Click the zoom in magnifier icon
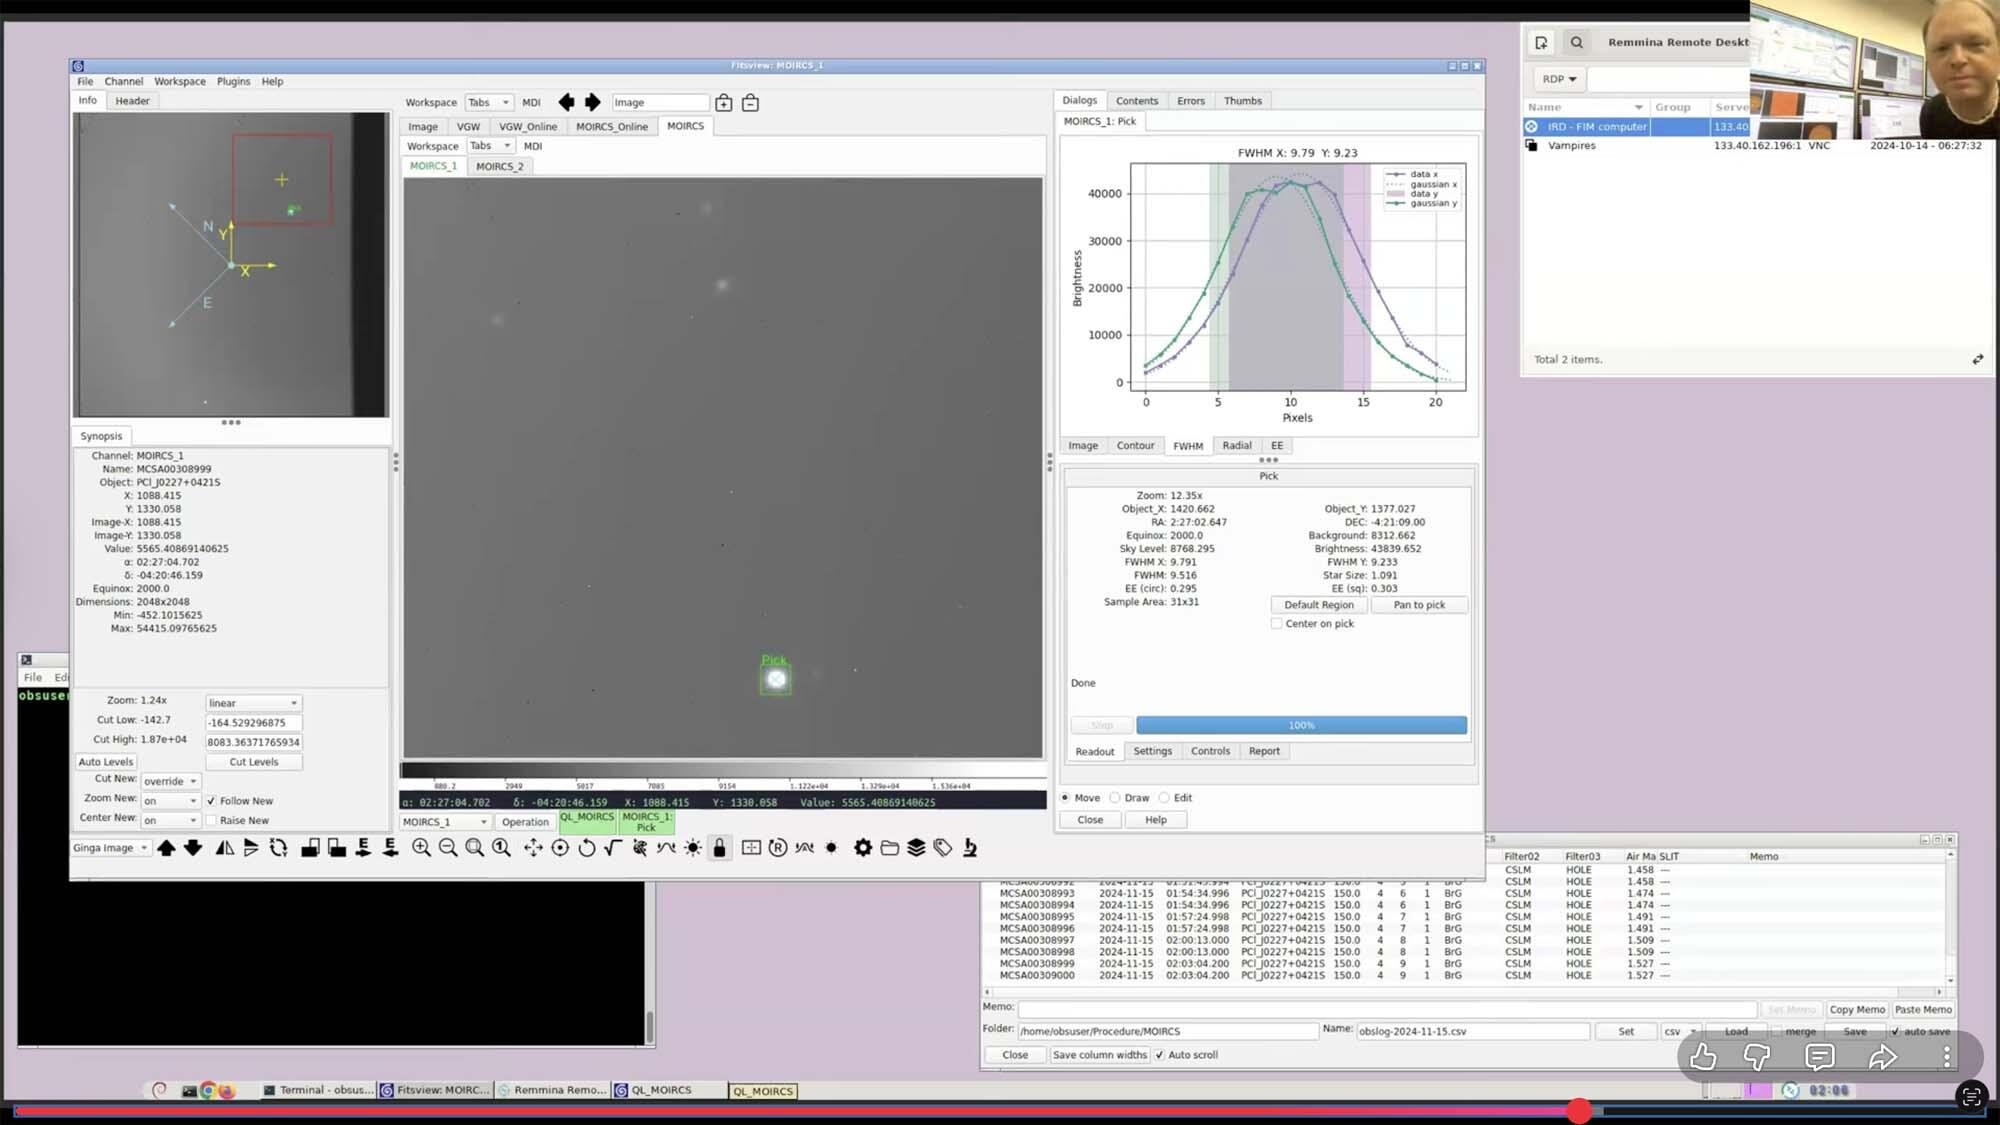Image resolution: width=2000 pixels, height=1125 pixels. (421, 848)
